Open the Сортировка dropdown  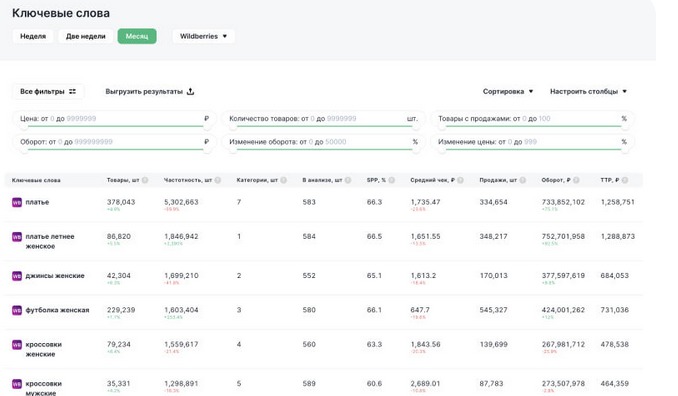[x=508, y=92]
